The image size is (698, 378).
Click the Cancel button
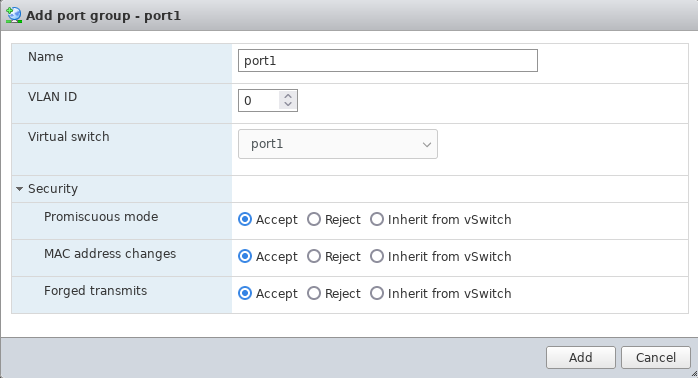pyautogui.click(x=656, y=358)
